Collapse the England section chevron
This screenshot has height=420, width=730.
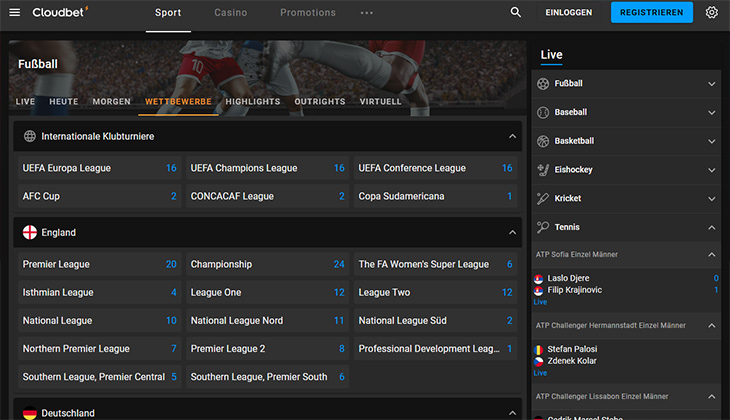512,232
